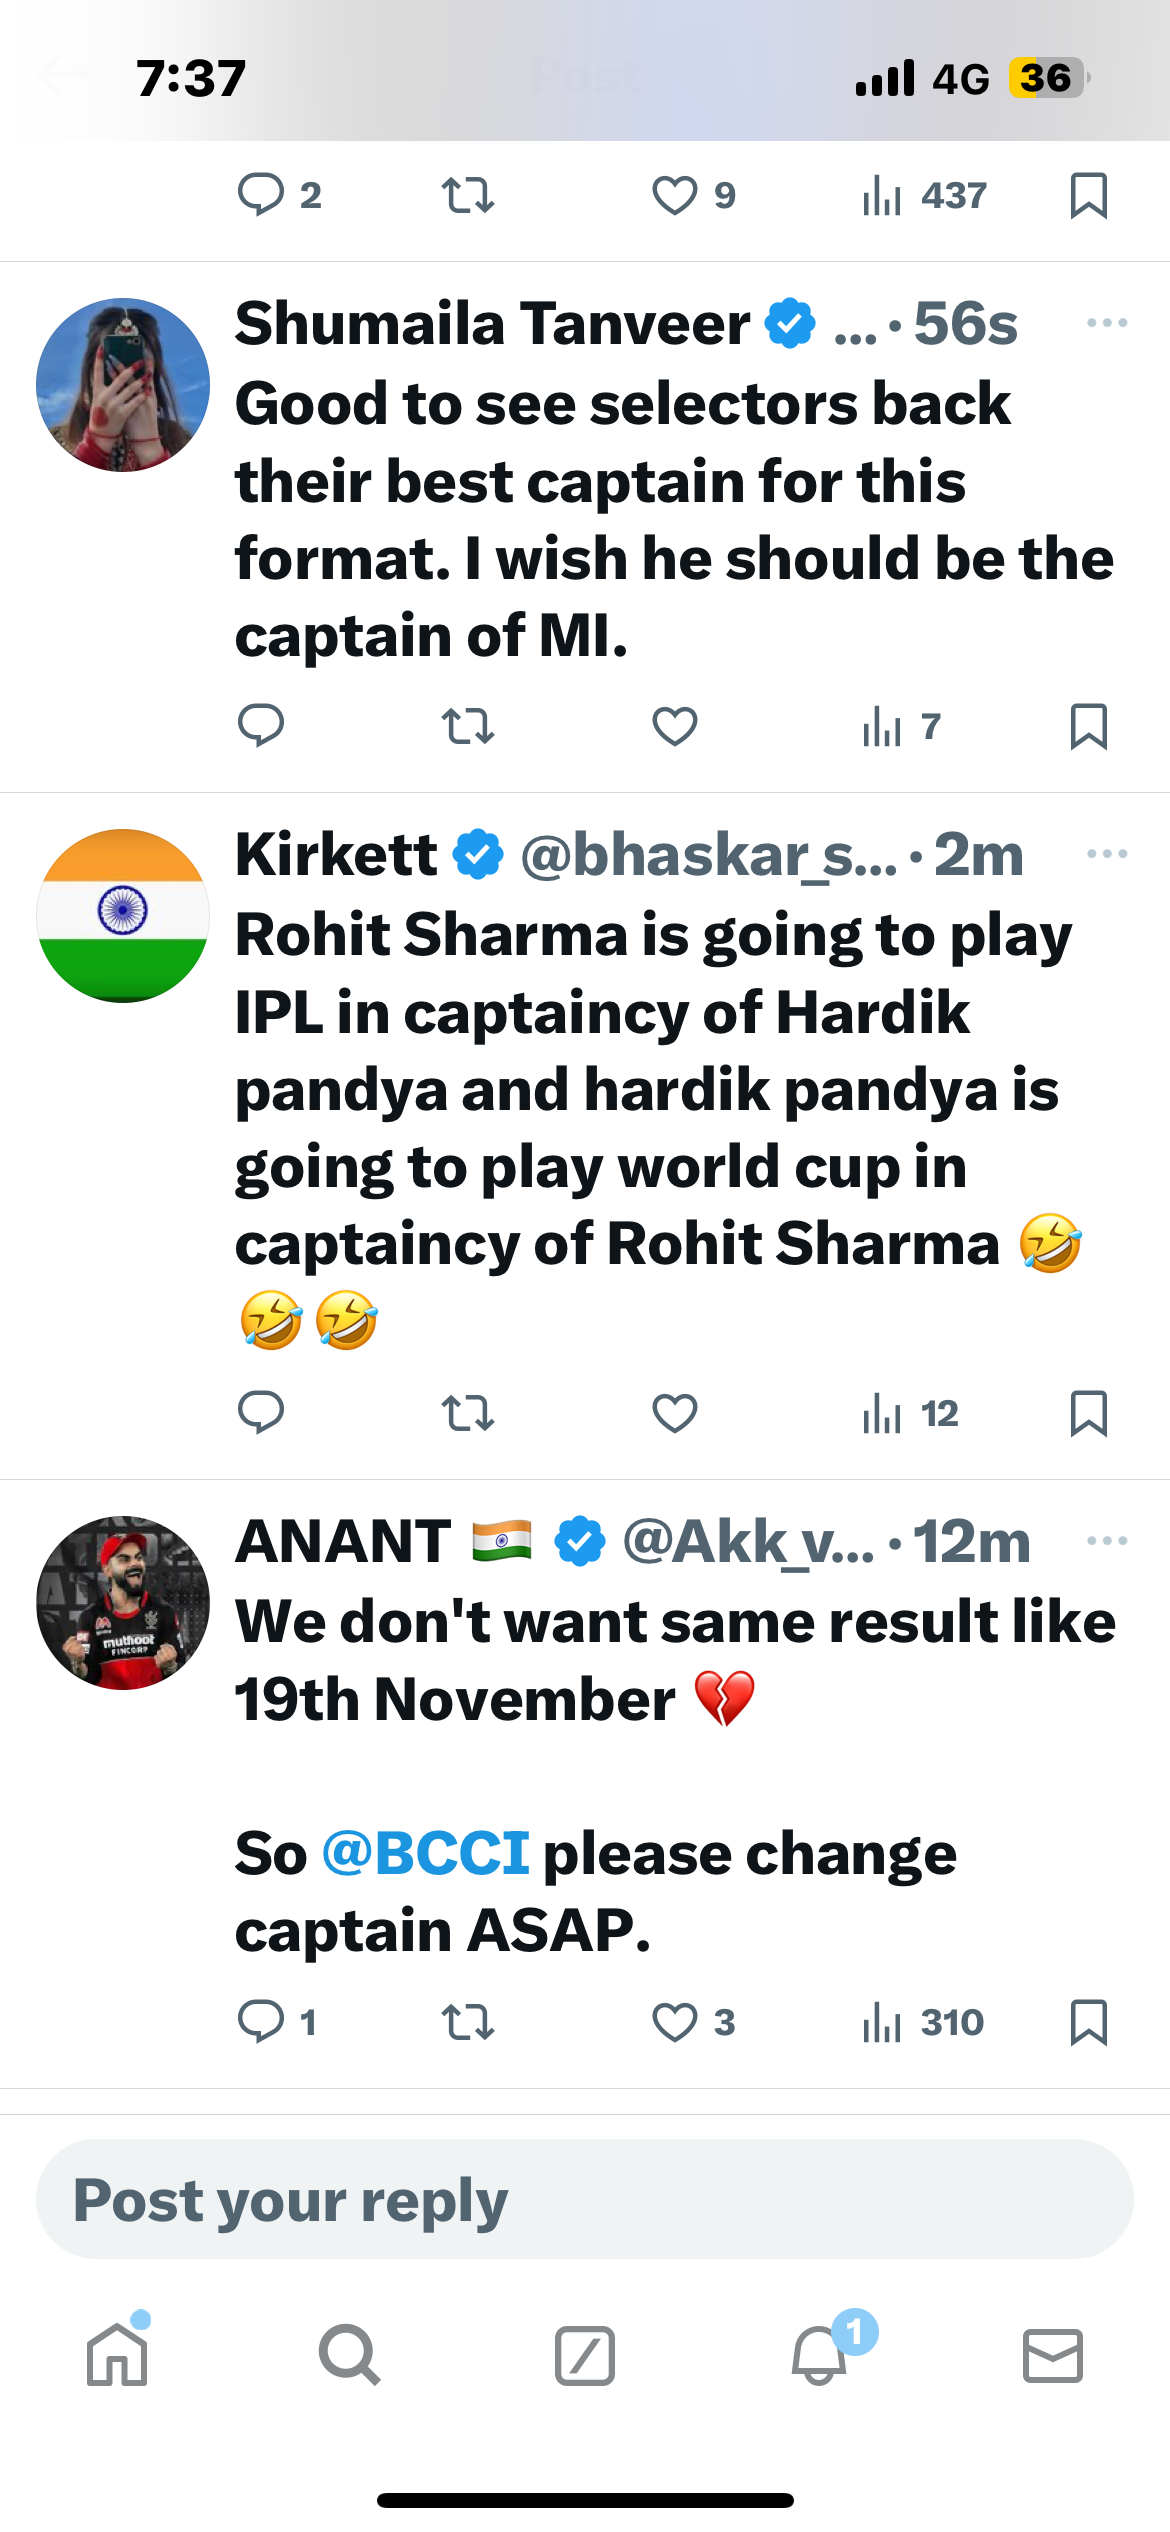
Task: Go to Home tab
Action: click(x=117, y=2355)
